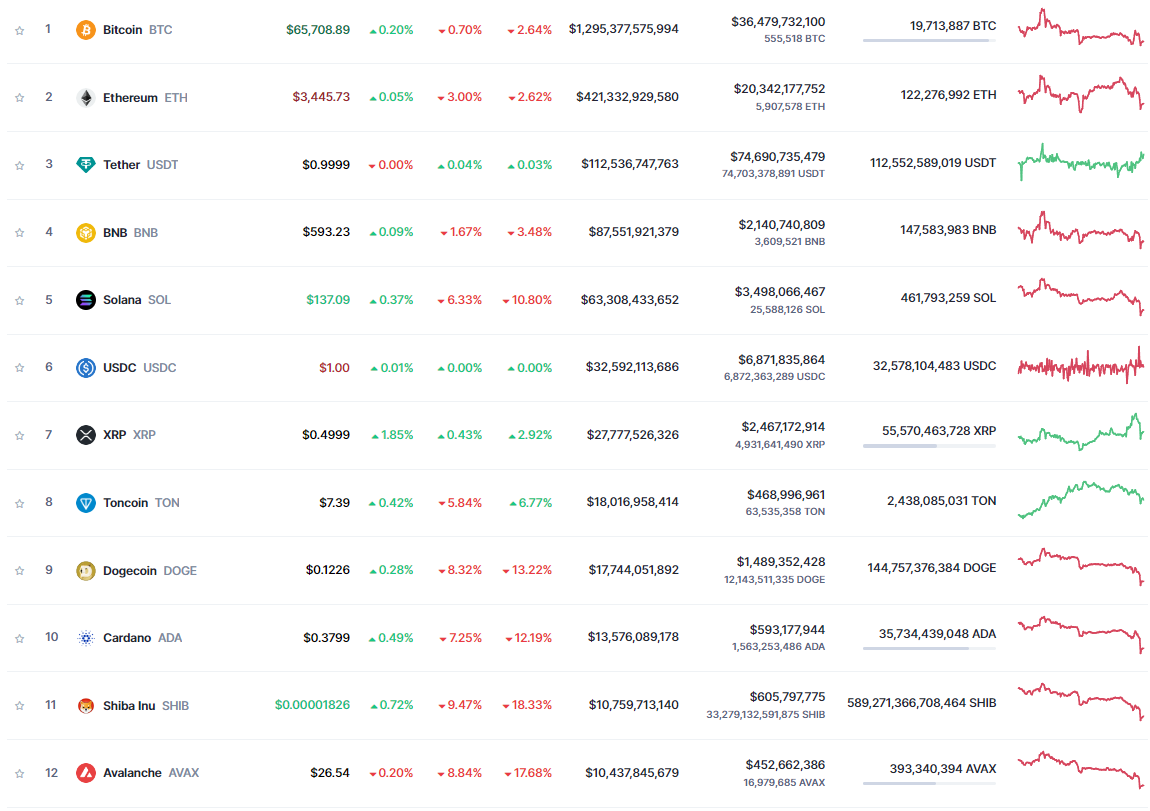Star XRP in the watchlist column
This screenshot has height=811, width=1150.
pos(20,435)
